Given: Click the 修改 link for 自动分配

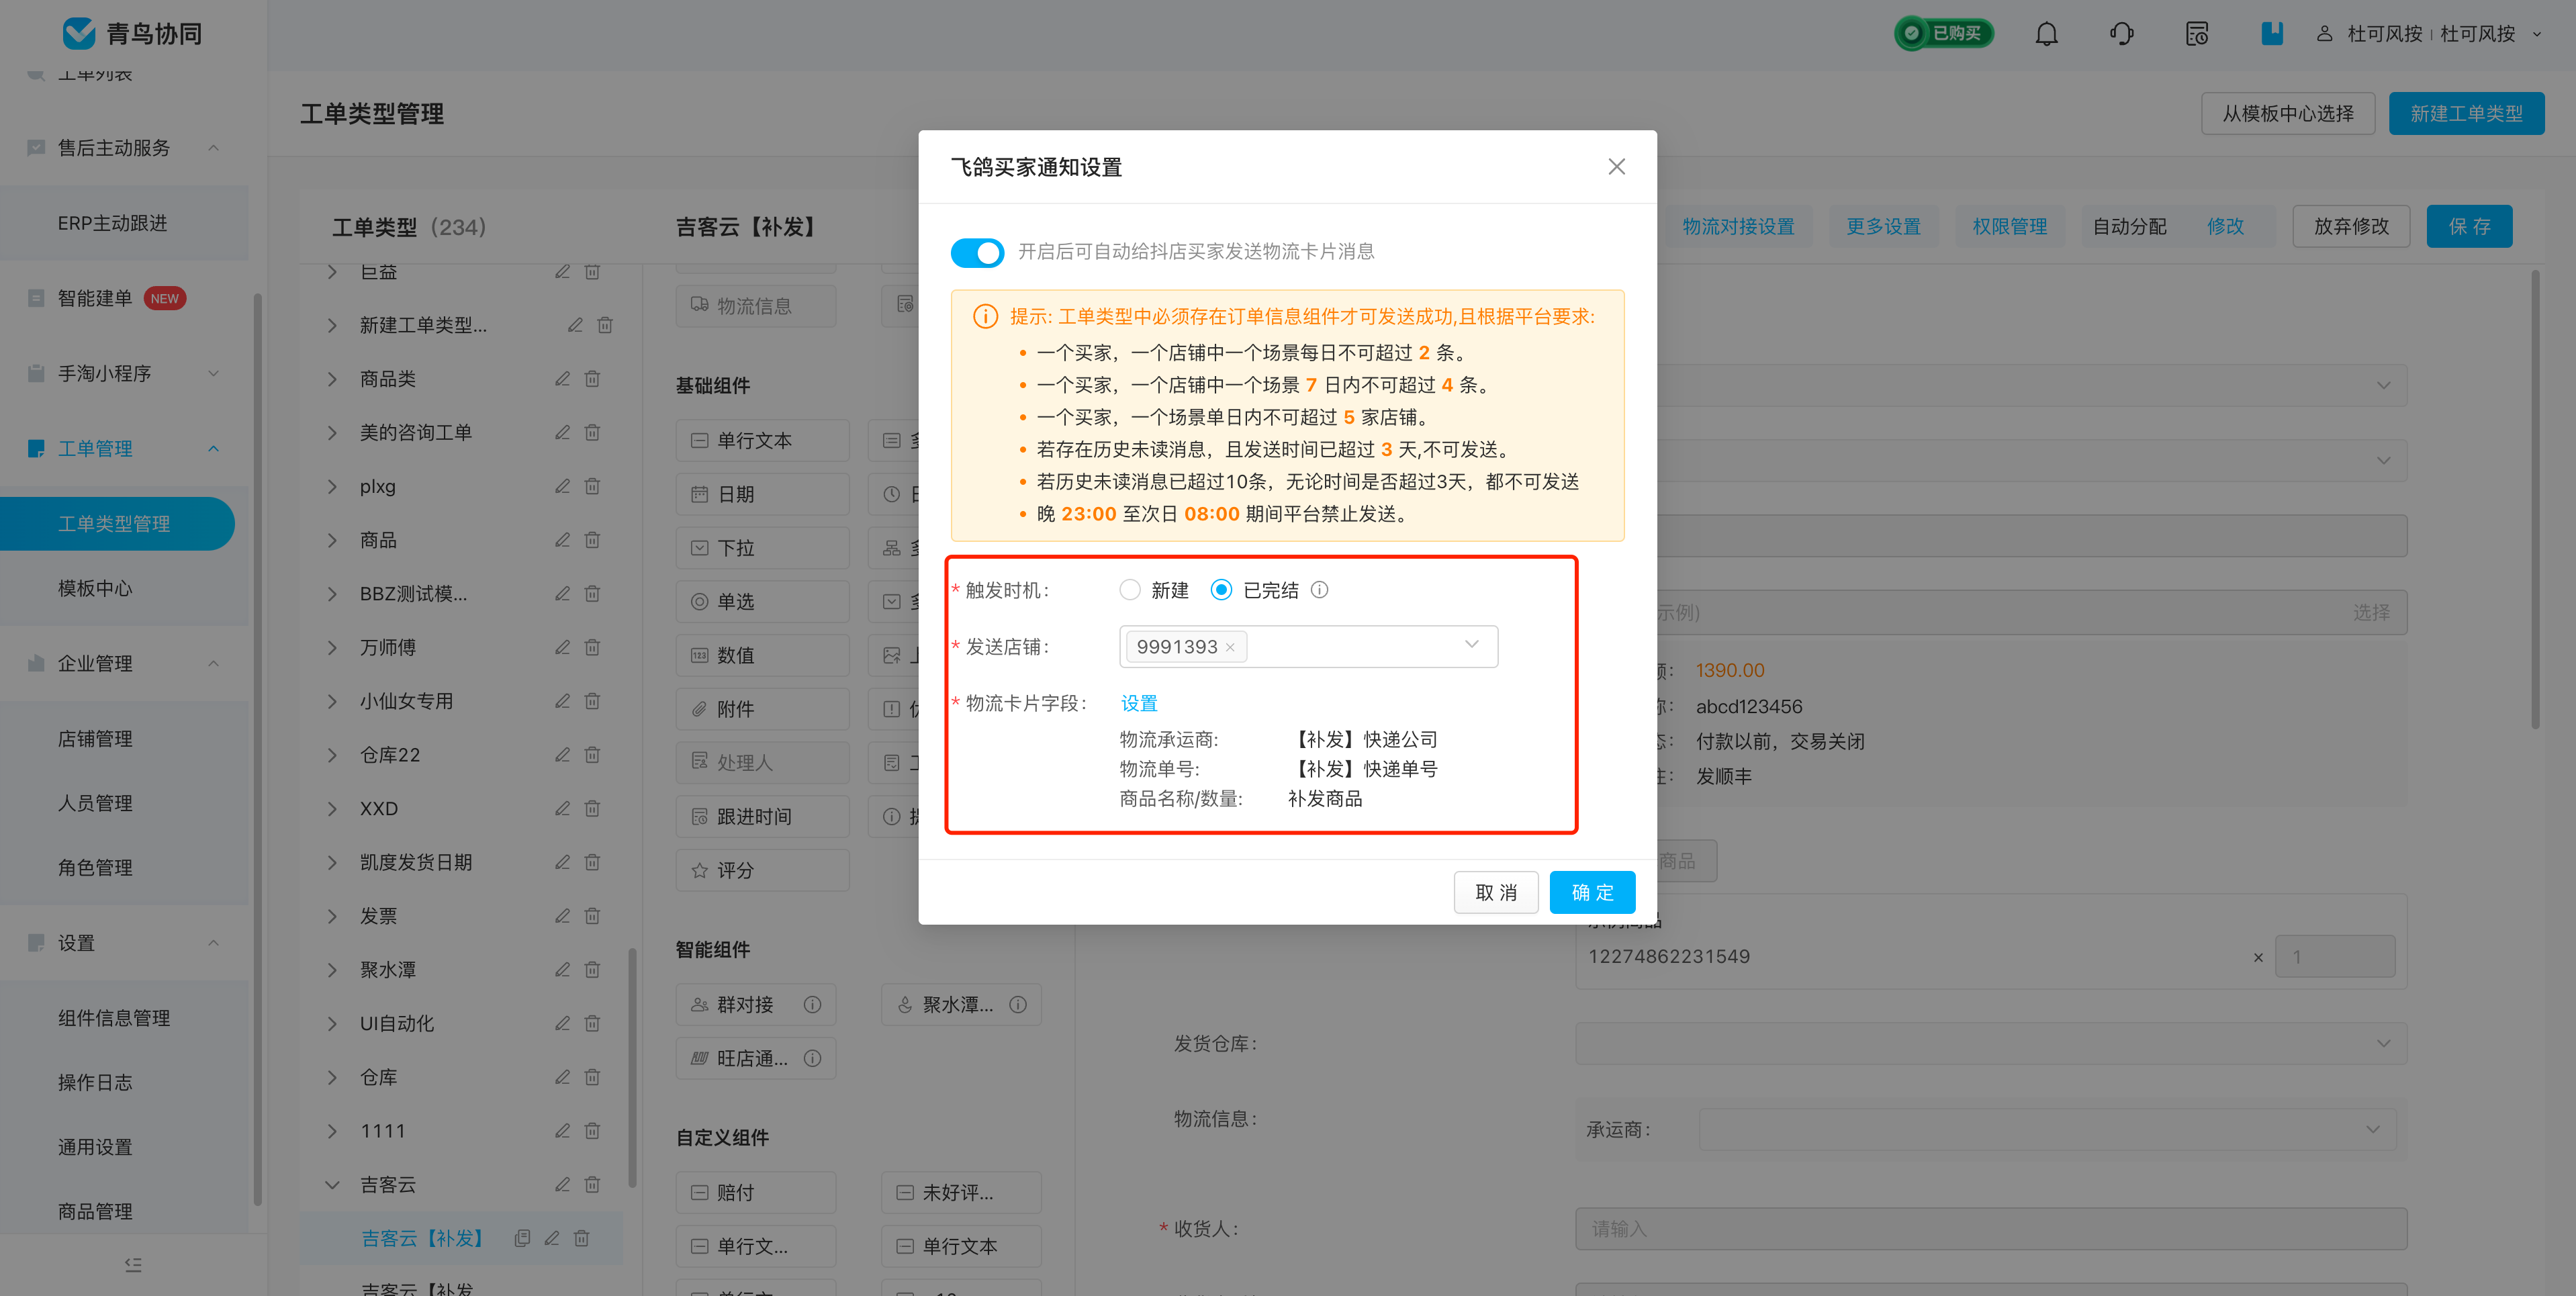Looking at the screenshot, I should (2225, 226).
